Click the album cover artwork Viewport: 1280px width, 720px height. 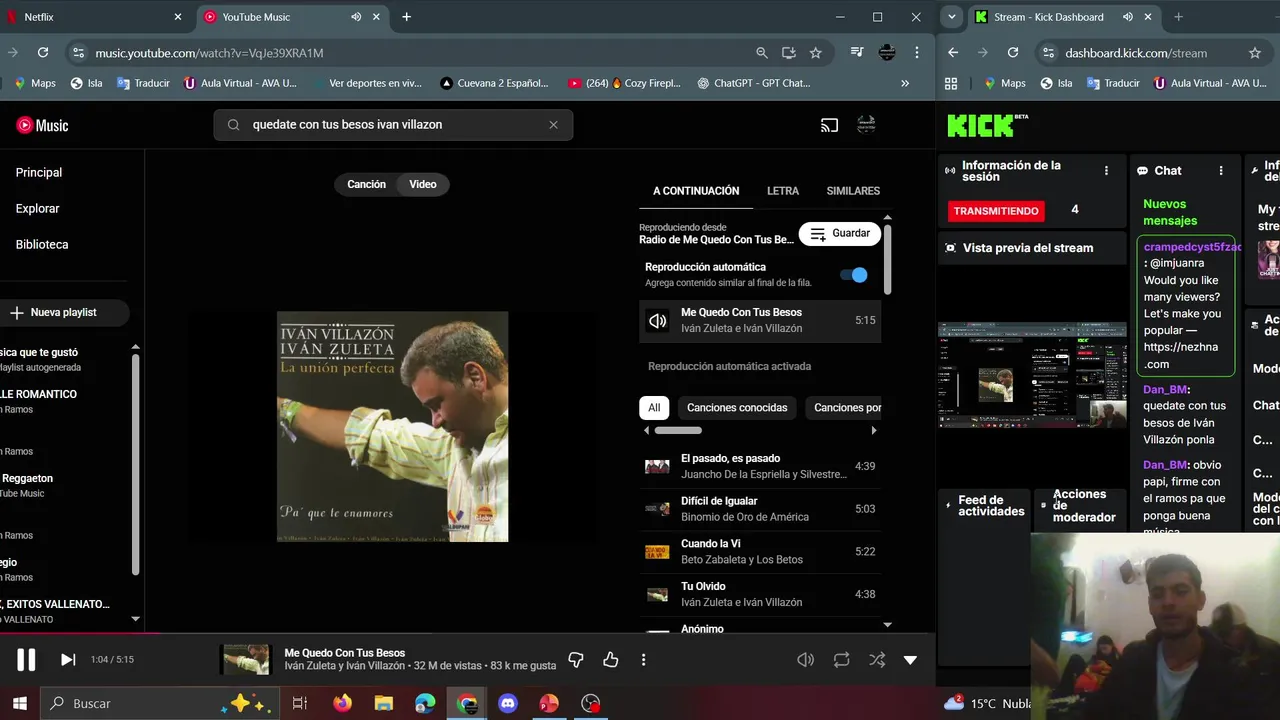392,427
